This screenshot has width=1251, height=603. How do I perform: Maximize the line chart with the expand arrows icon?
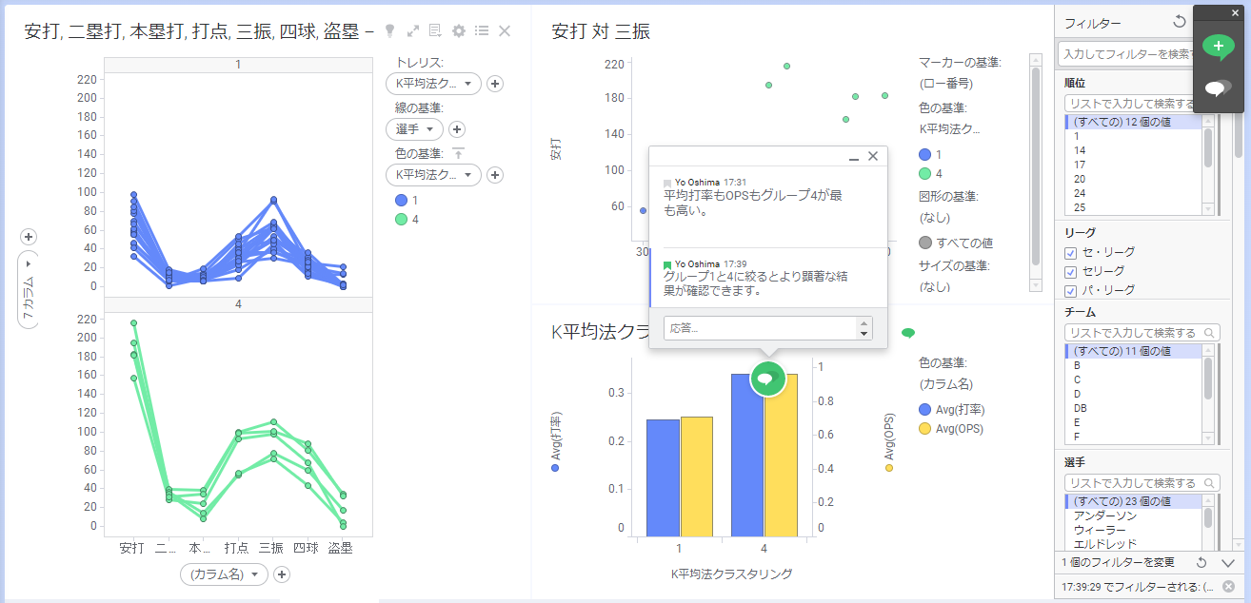click(412, 31)
